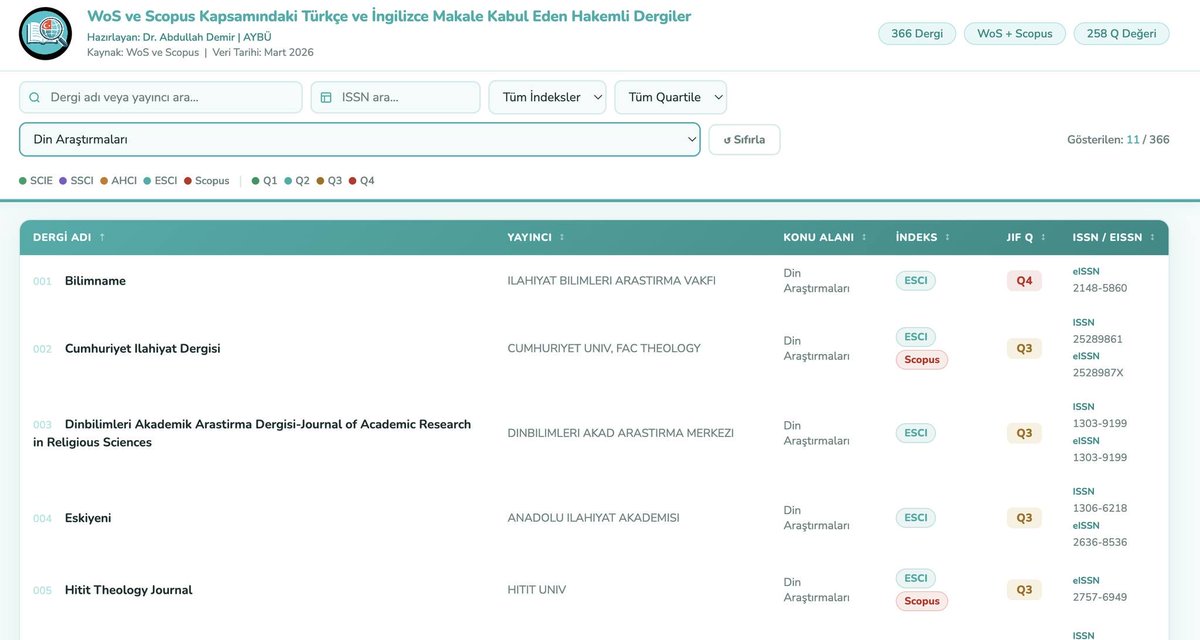Click the Sıfırla reset button
The width and height of the screenshot is (1200, 640).
click(x=744, y=139)
